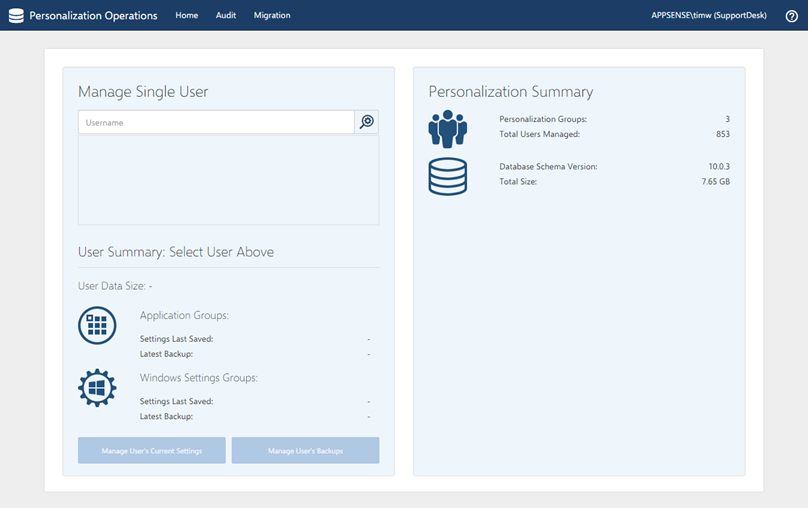Select the Windows Settings Groups gear icon
Image resolution: width=808 pixels, height=508 pixels.
coord(97,388)
